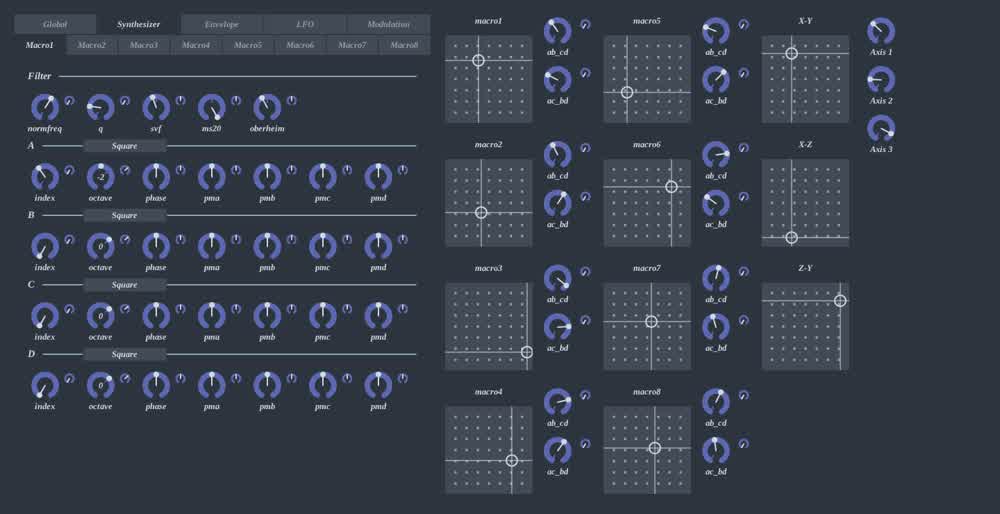1000x514 pixels.
Task: Click the filter oberheim knob
Action: (x=267, y=108)
